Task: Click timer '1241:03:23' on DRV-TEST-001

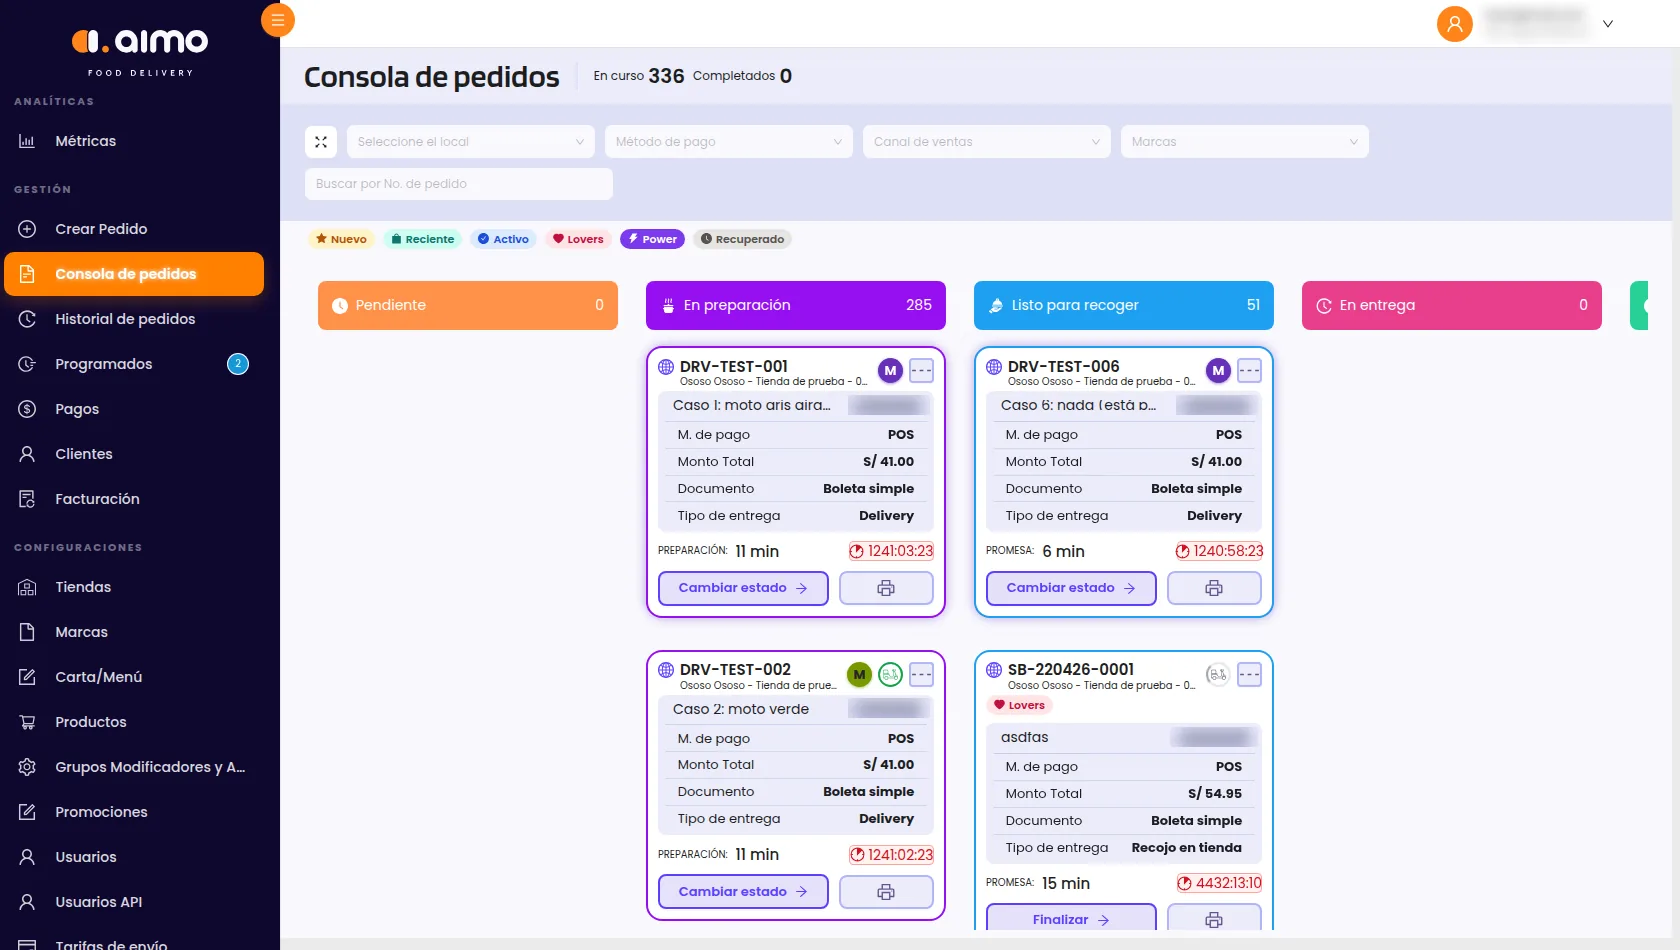Action: [x=891, y=551]
